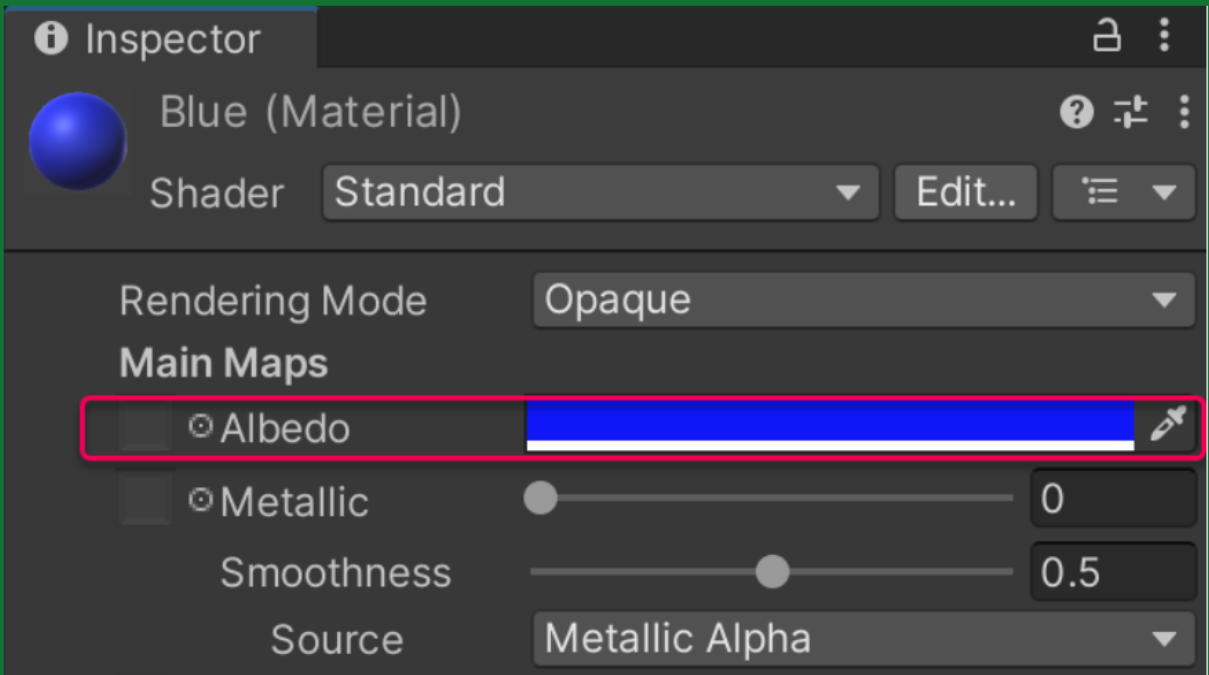Open Blue material more options menu
Screen dimensions: 1209x675
(x=1184, y=112)
